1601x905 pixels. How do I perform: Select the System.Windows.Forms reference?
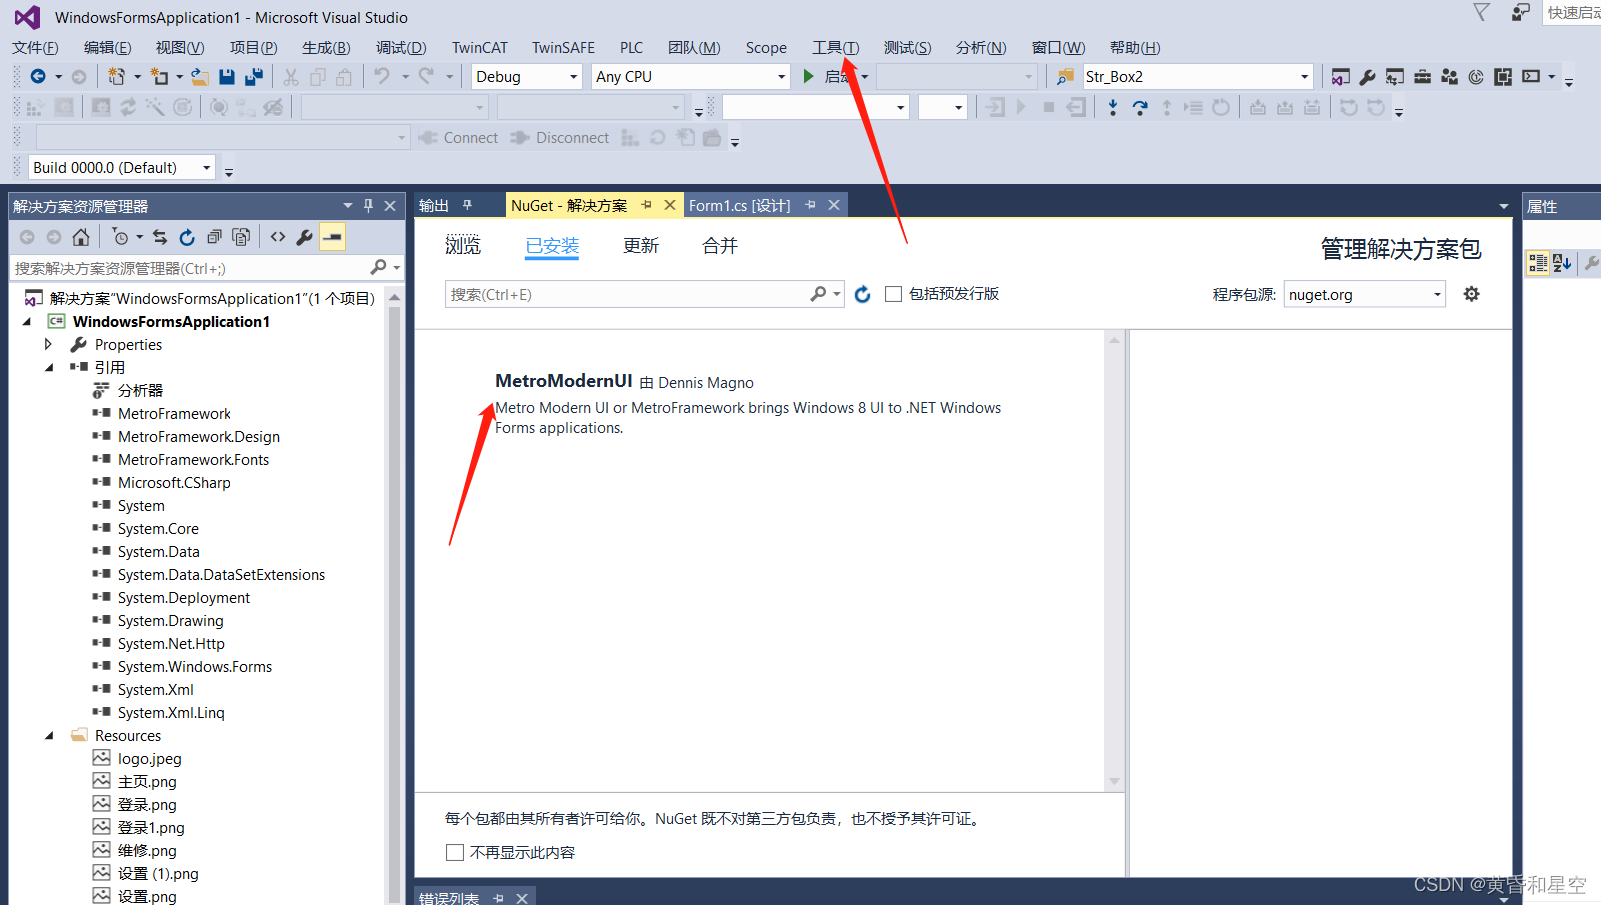click(195, 666)
